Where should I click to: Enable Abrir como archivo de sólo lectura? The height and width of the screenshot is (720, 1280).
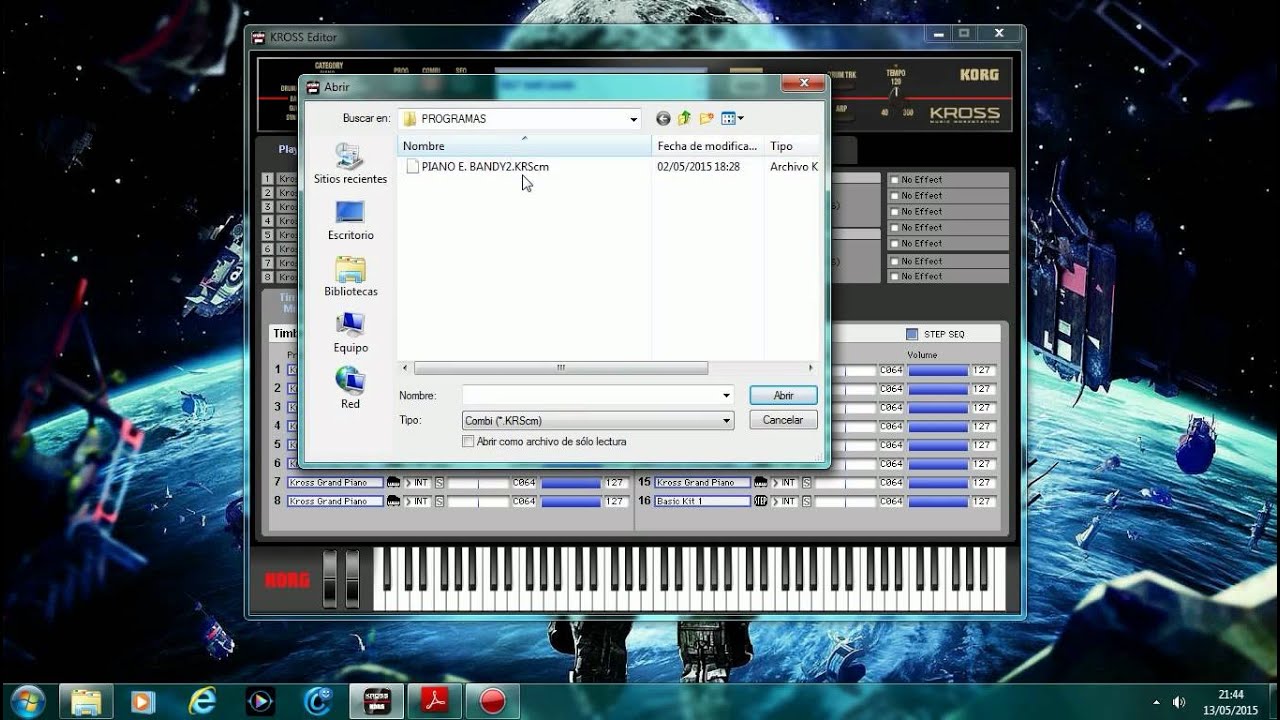pyautogui.click(x=468, y=441)
